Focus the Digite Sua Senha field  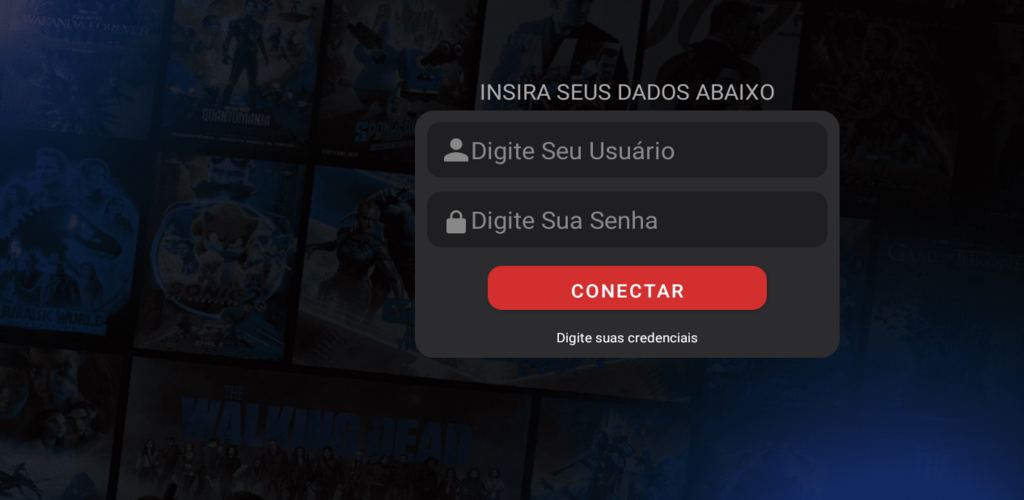click(x=627, y=220)
